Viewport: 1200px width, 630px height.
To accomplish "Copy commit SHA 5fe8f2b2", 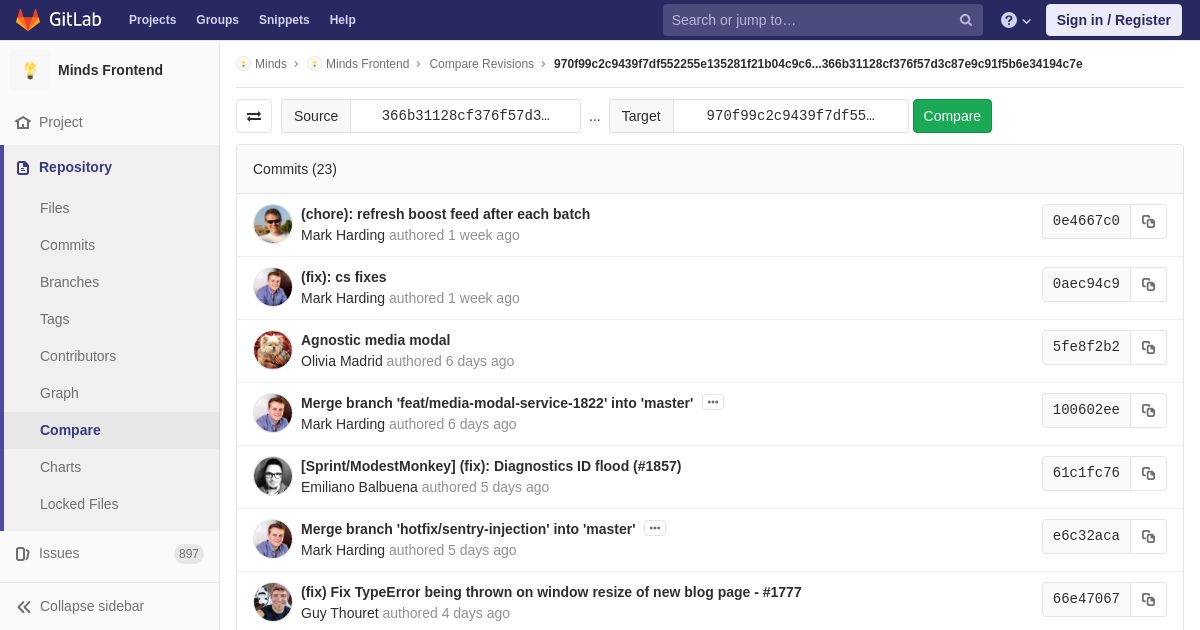I will click(x=1148, y=347).
